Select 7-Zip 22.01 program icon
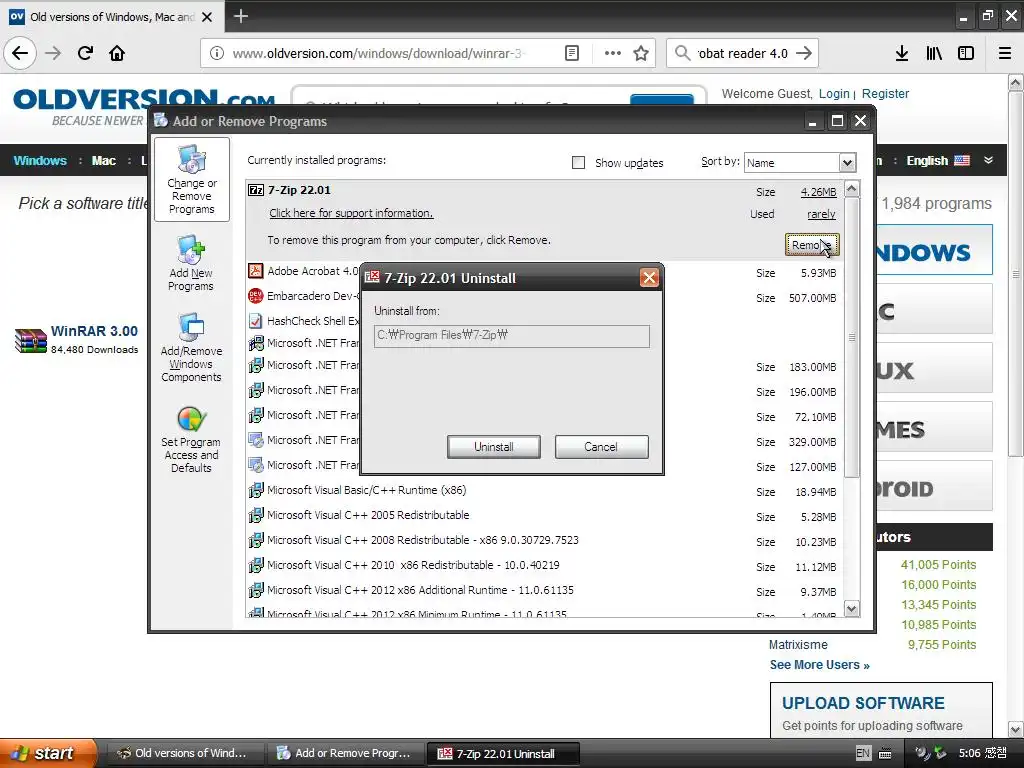Screen dimensions: 1024x768 (x=255, y=190)
